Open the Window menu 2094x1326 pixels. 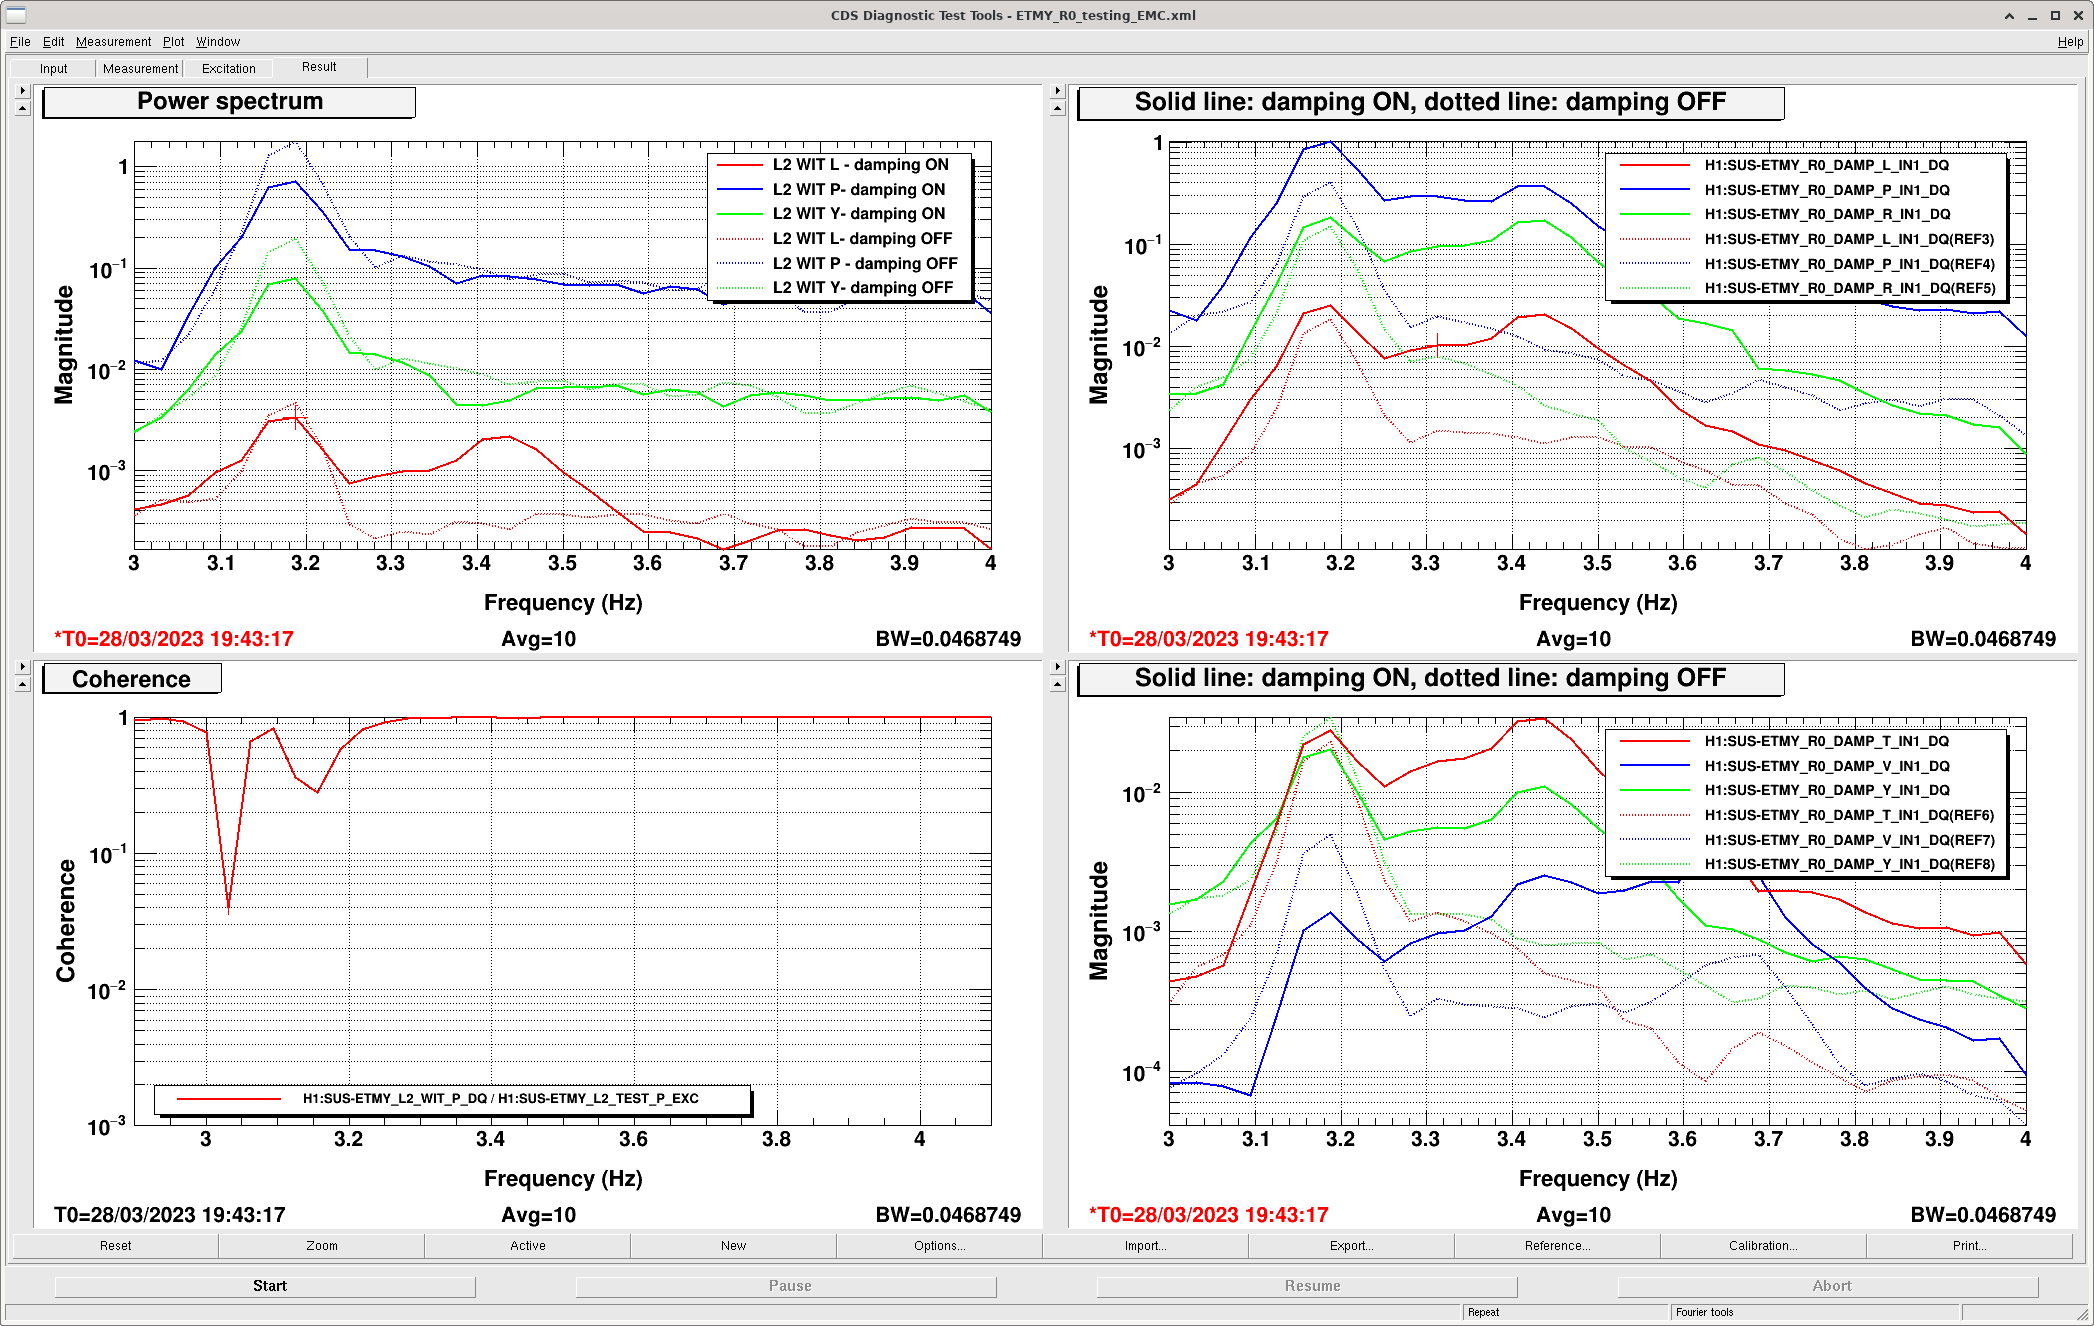point(217,42)
